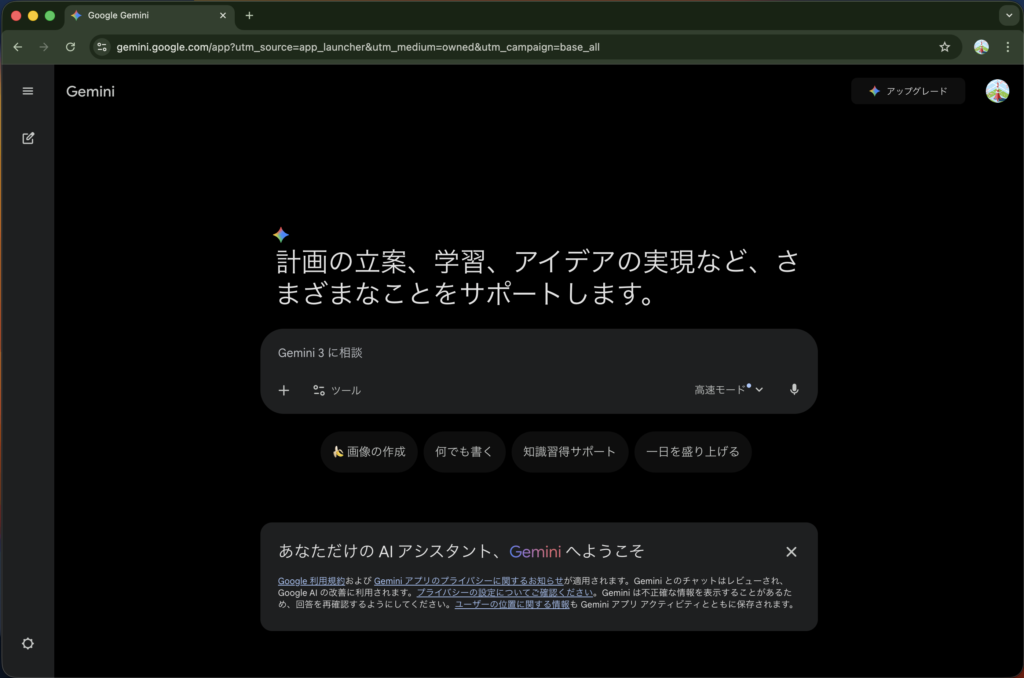Click the アップグレード upgrade button

pyautogui.click(x=908, y=91)
